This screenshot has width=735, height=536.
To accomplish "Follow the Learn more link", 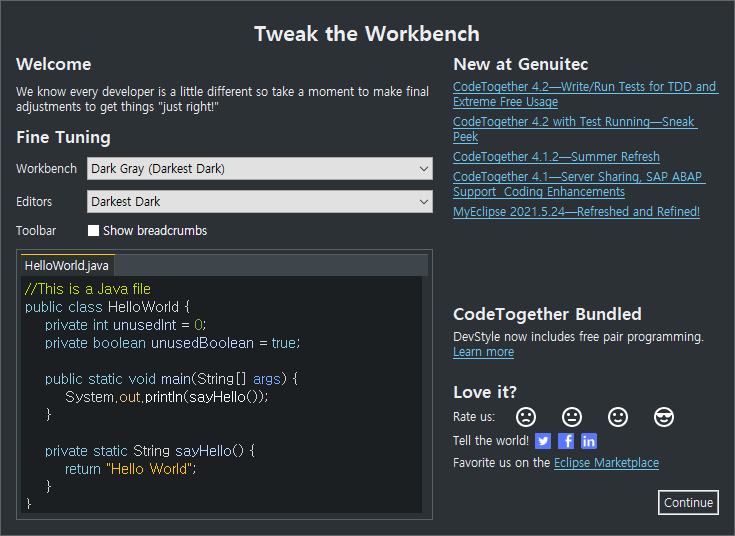I will pyautogui.click(x=483, y=352).
